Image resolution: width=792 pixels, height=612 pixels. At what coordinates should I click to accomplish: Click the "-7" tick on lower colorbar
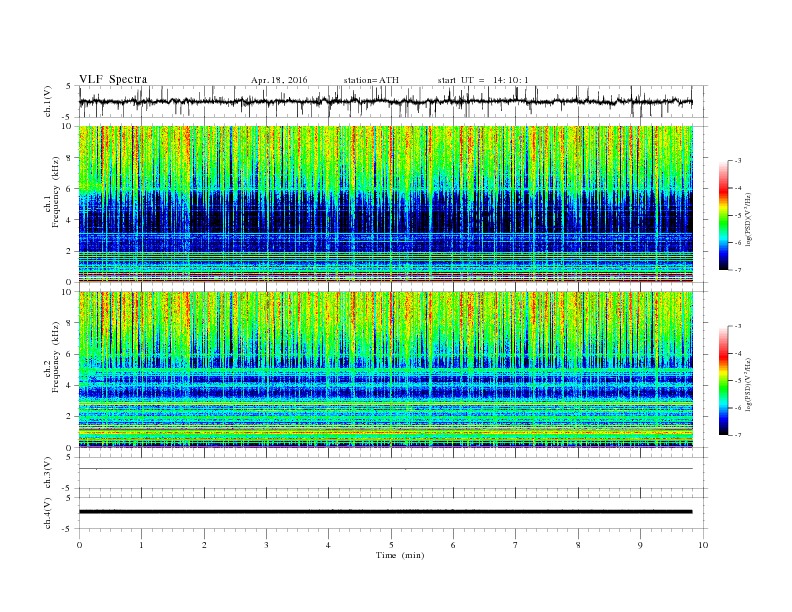pyautogui.click(x=738, y=435)
